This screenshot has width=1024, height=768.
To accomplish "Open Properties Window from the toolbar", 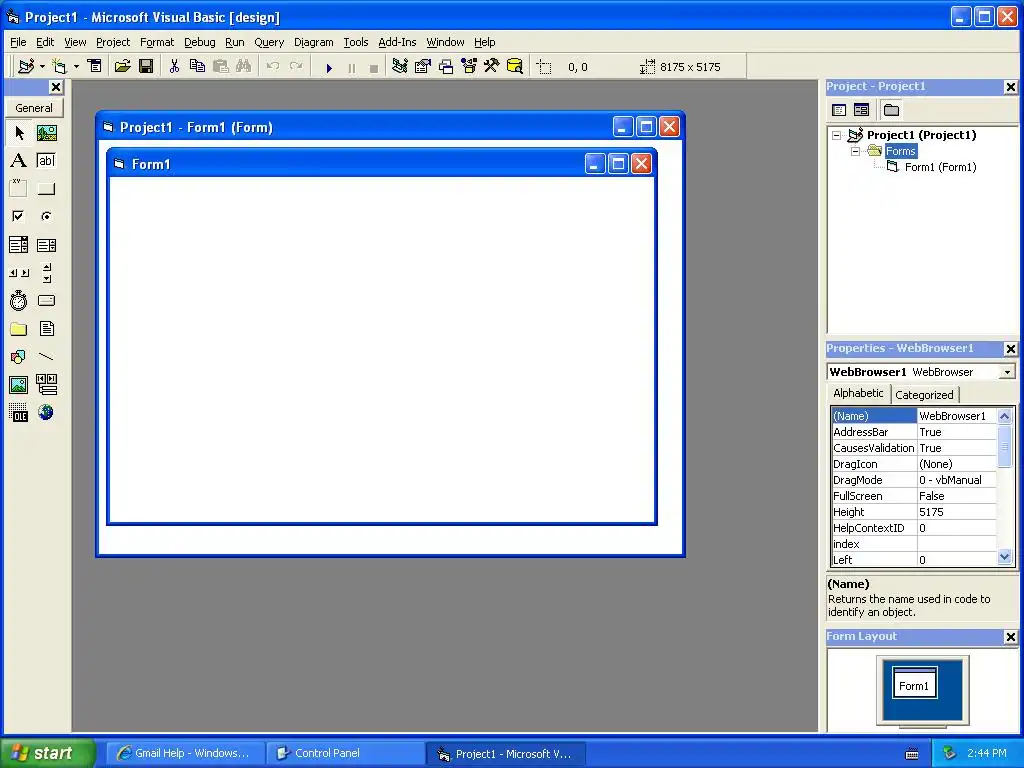I will pos(423,67).
